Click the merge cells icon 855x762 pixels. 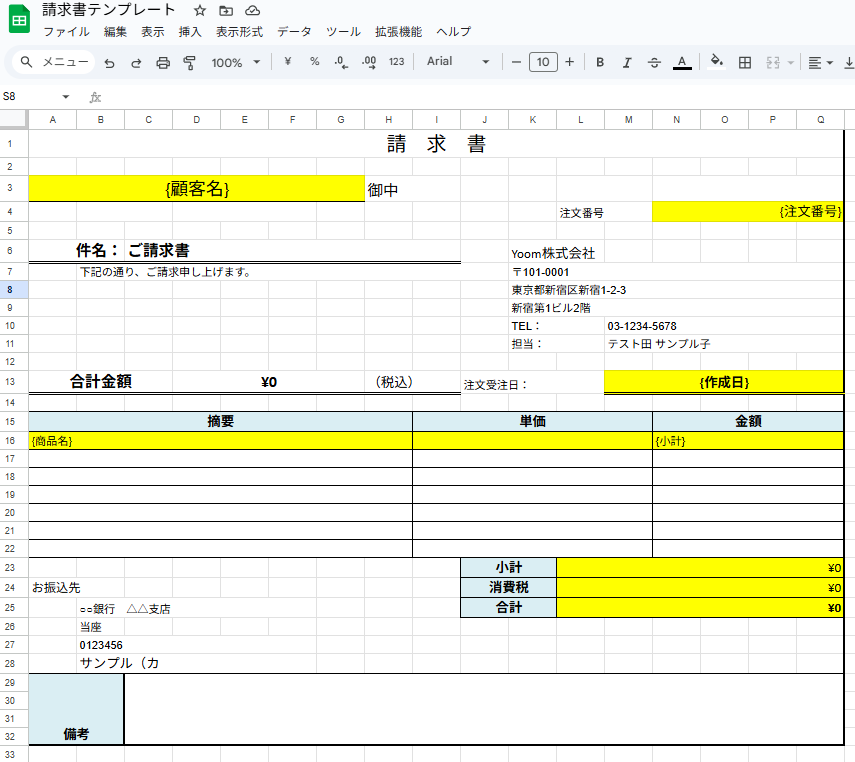coord(773,63)
